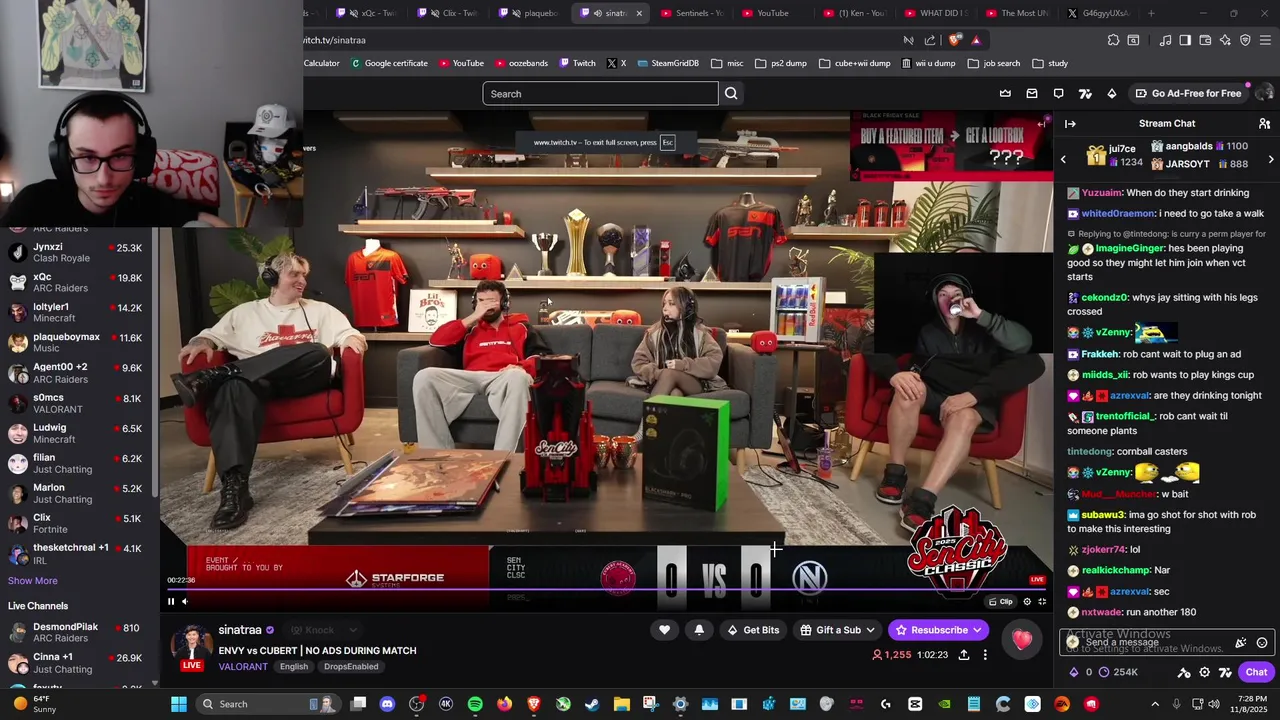Click the Get Bits diamond icon in top bar

[1112, 94]
